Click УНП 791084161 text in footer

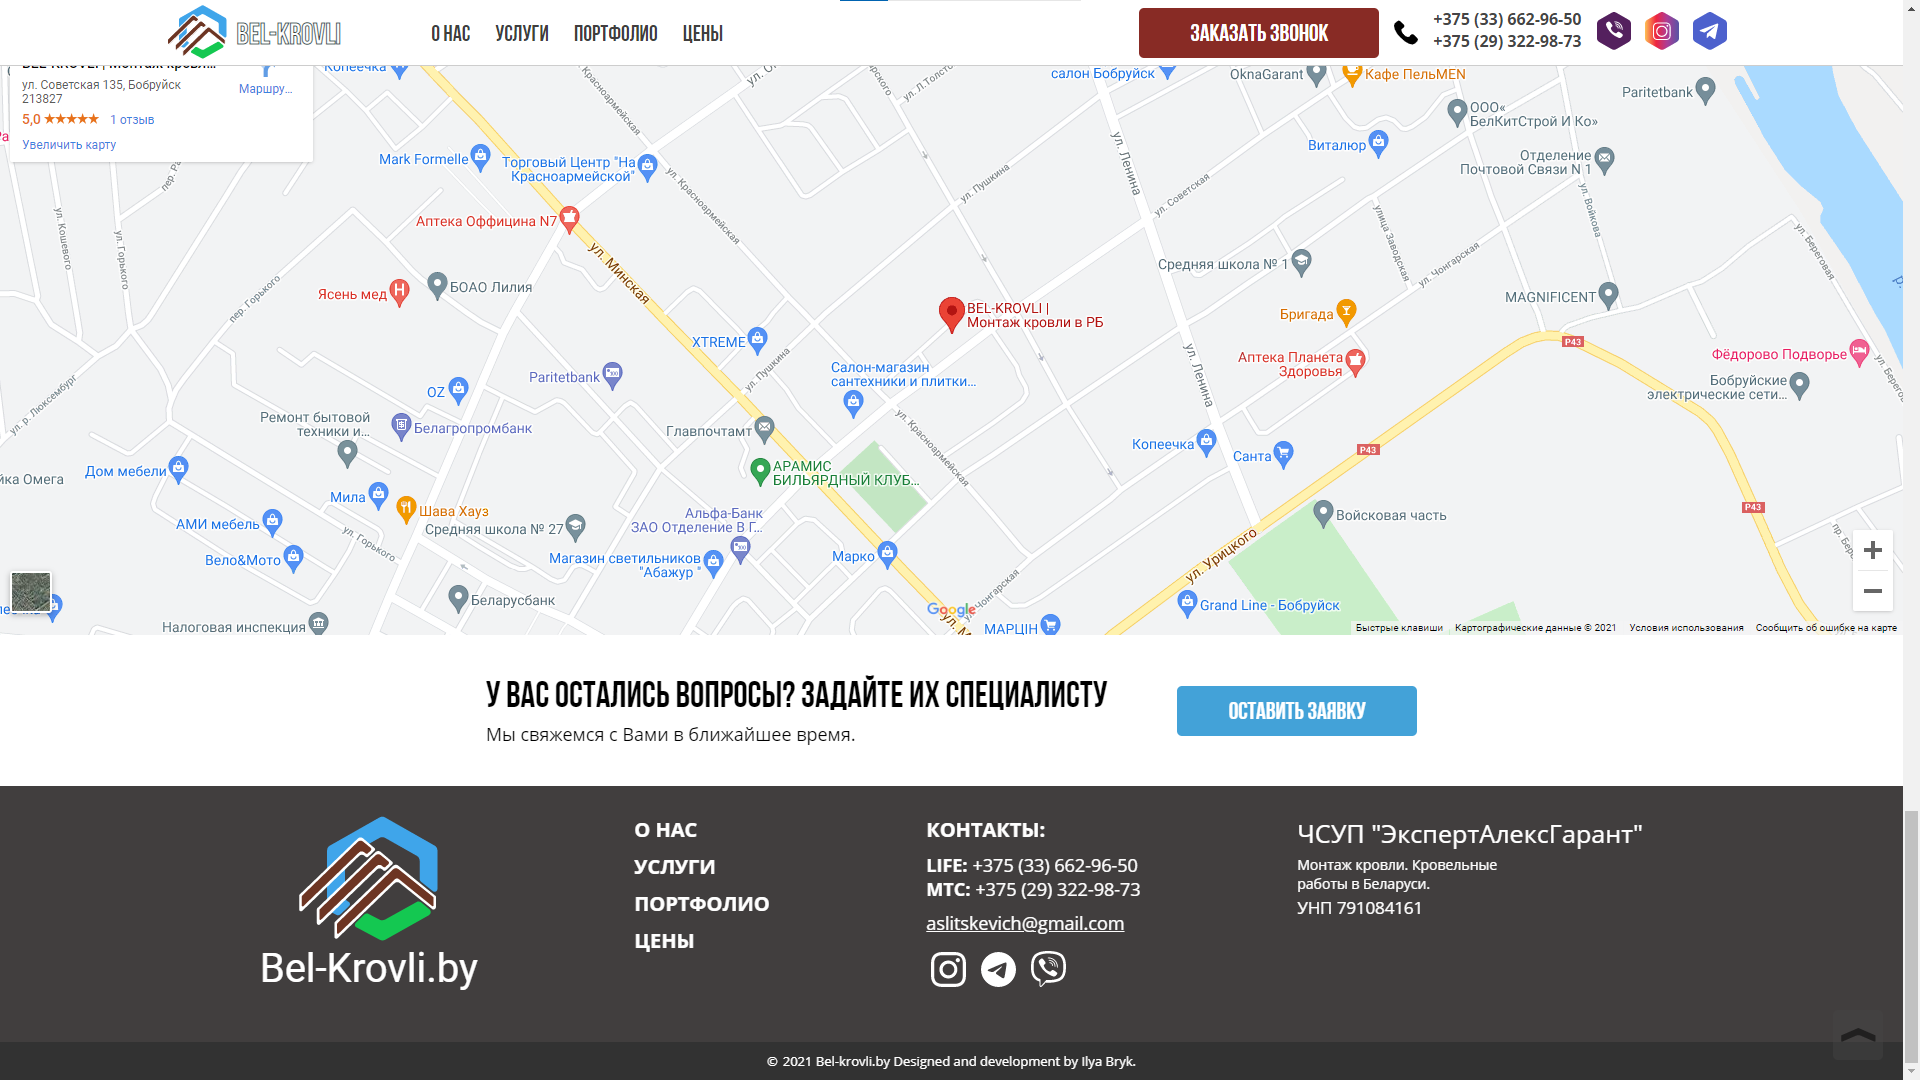[1359, 908]
